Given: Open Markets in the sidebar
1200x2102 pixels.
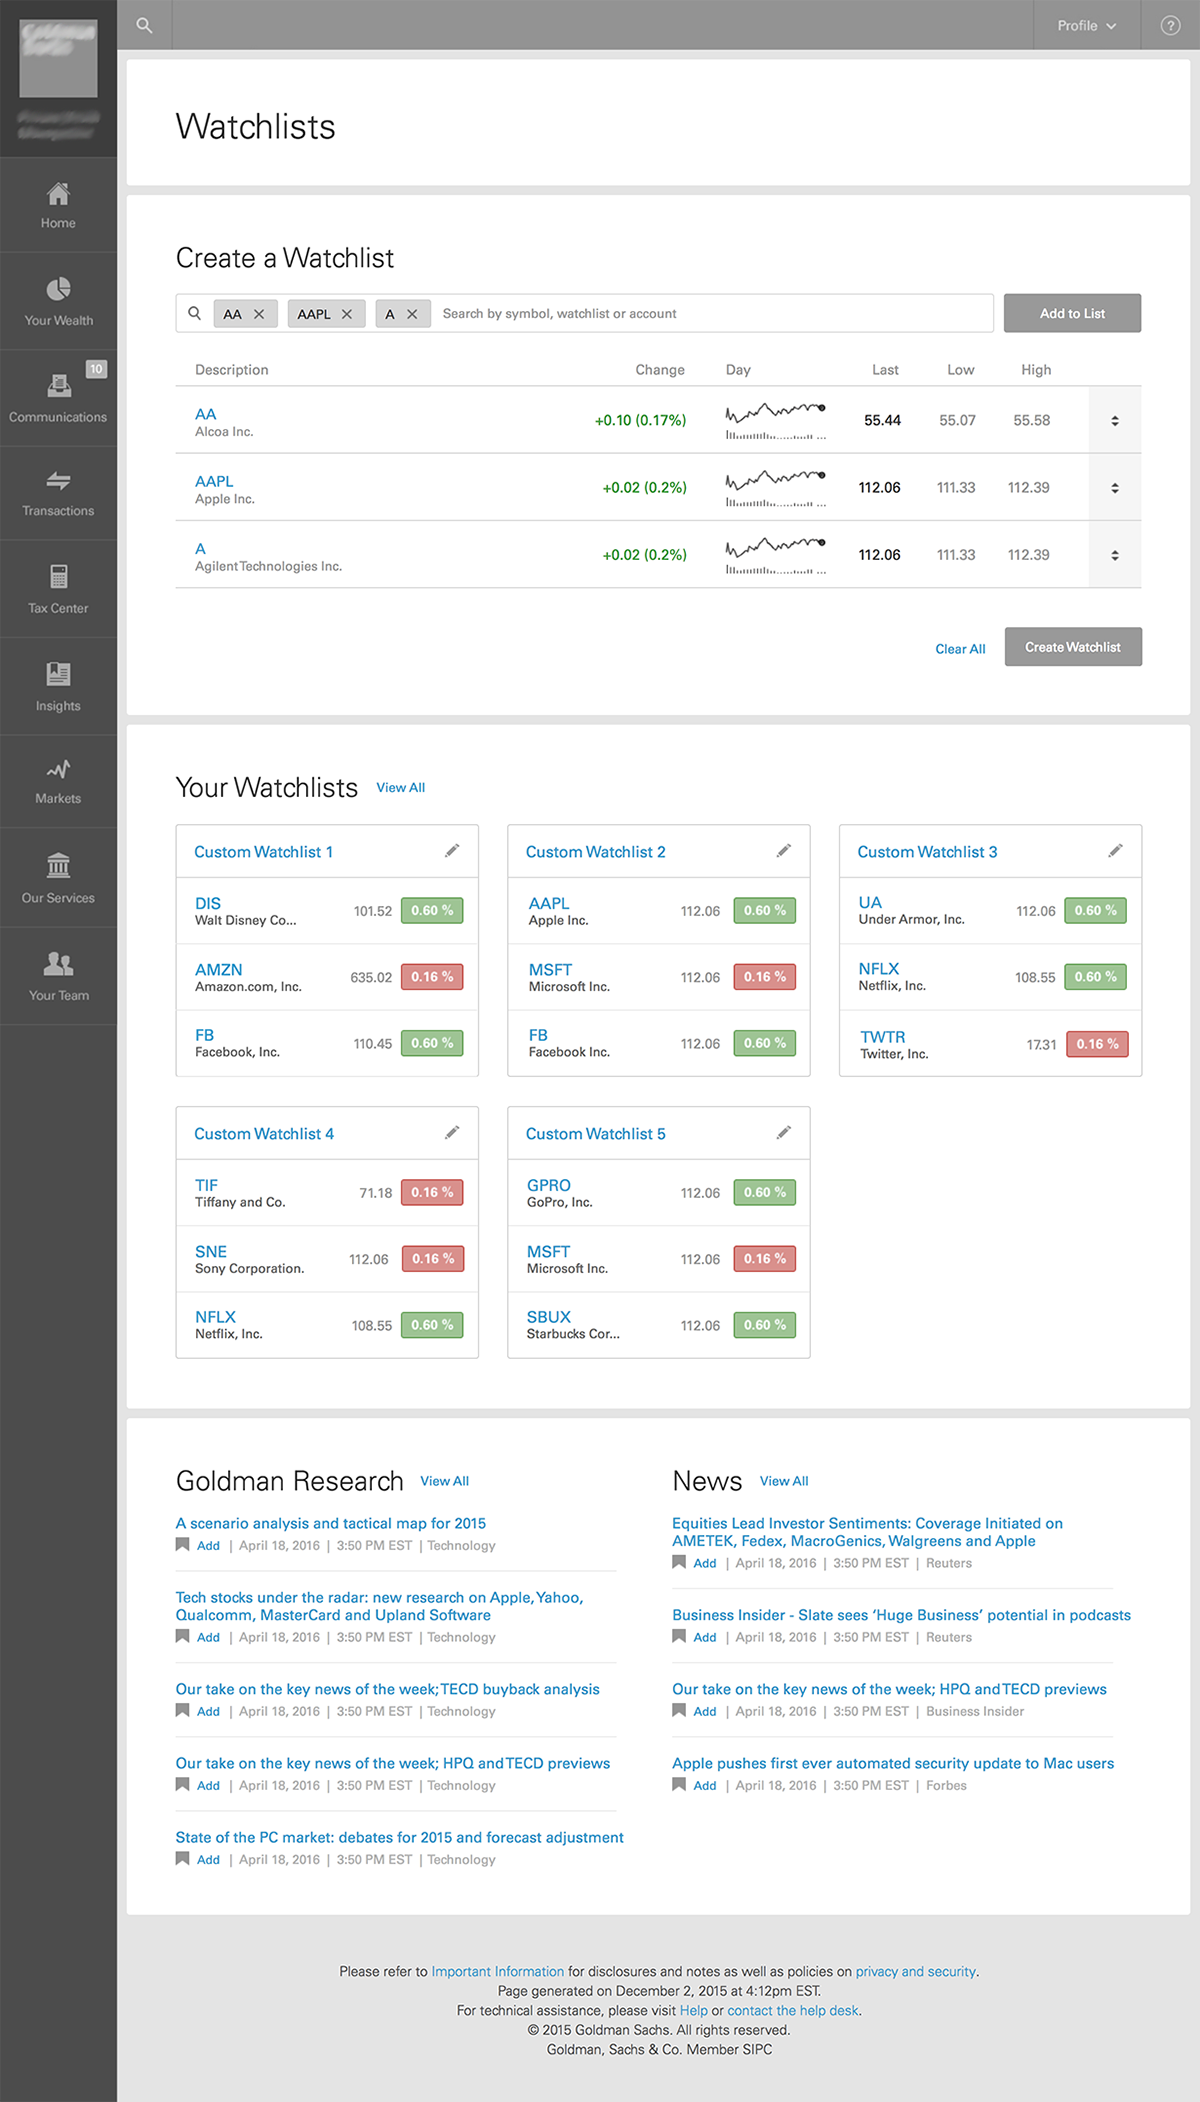Looking at the screenshot, I should (58, 782).
